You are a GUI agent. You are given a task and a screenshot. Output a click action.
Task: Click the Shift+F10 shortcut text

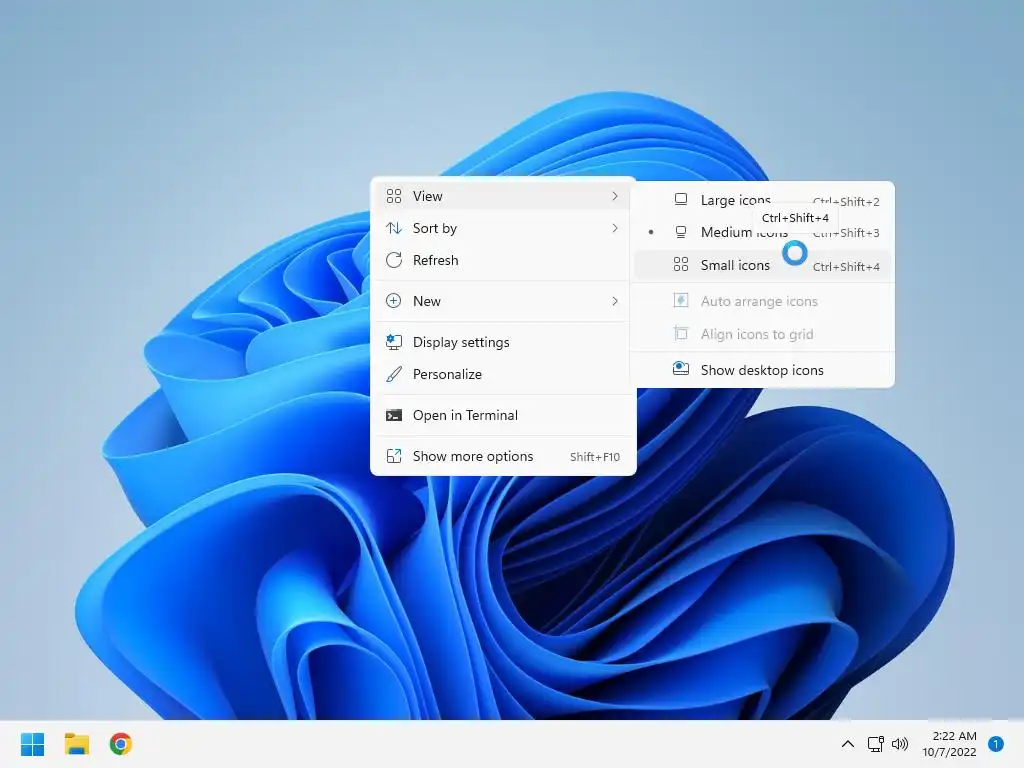coord(594,457)
